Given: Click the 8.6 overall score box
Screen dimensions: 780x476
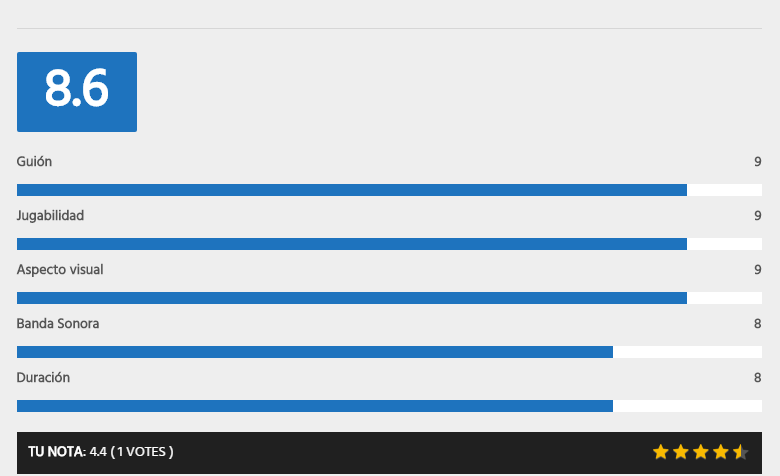Looking at the screenshot, I should [77, 92].
